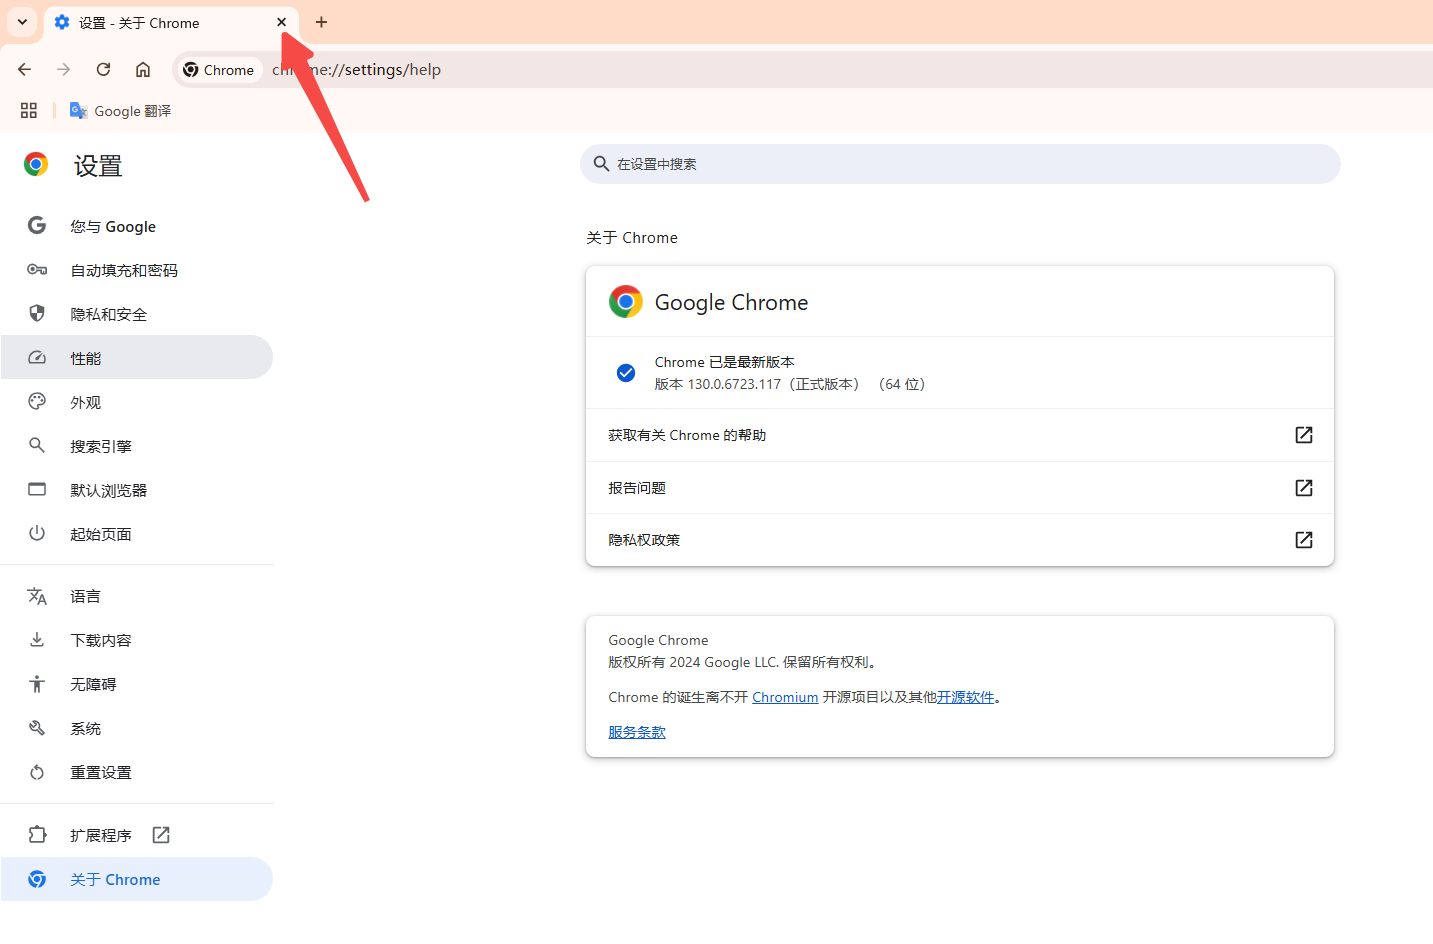This screenshot has height=944, width=1433.
Task: Open 获取有关 Chrome 的帮助 row
Action: click(960, 435)
